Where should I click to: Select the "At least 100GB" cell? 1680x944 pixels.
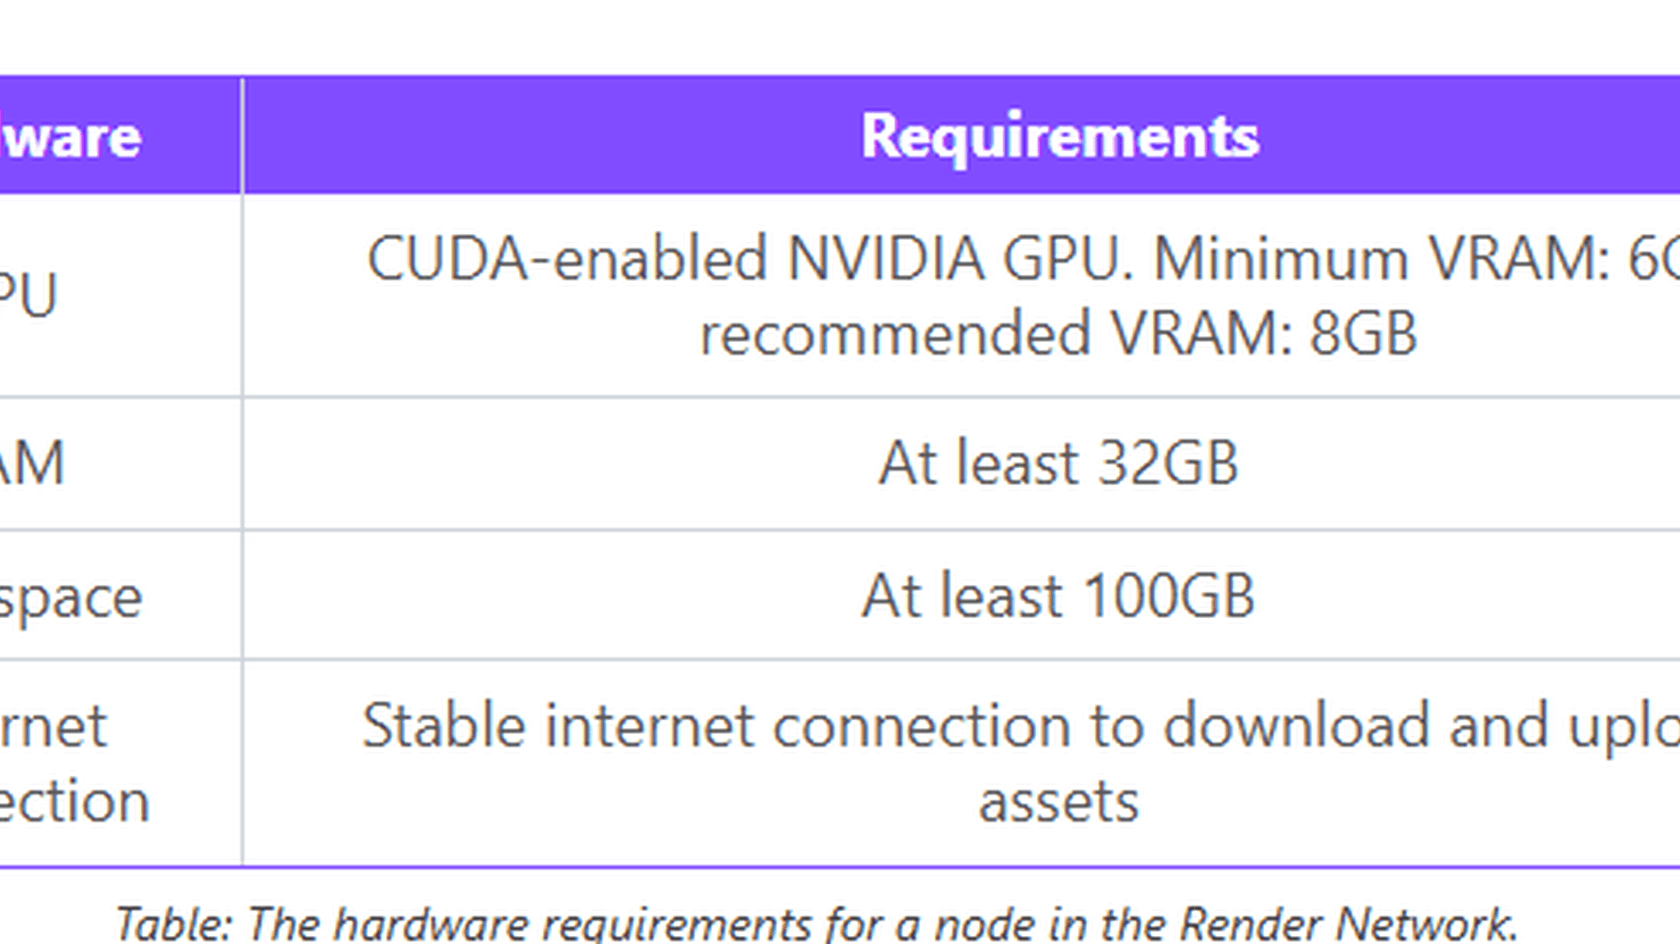point(1058,596)
